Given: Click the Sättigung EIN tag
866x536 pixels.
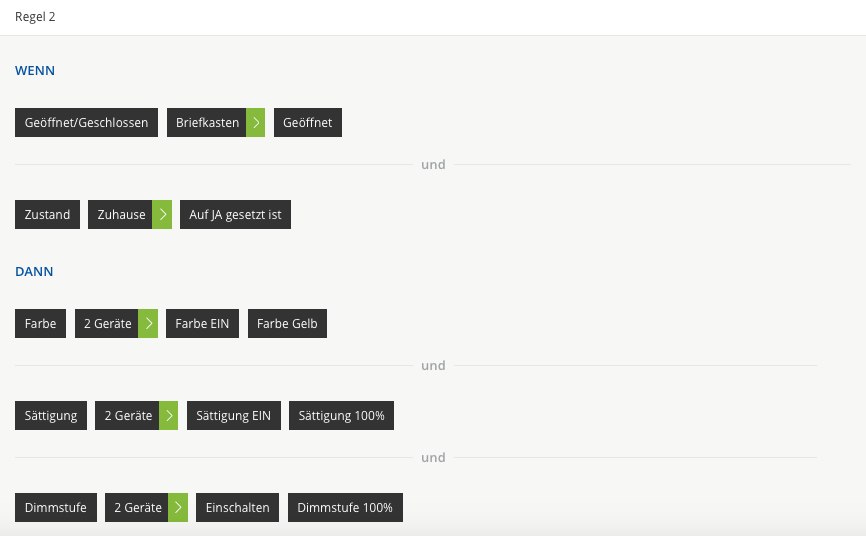Looking at the screenshot, I should coord(233,416).
